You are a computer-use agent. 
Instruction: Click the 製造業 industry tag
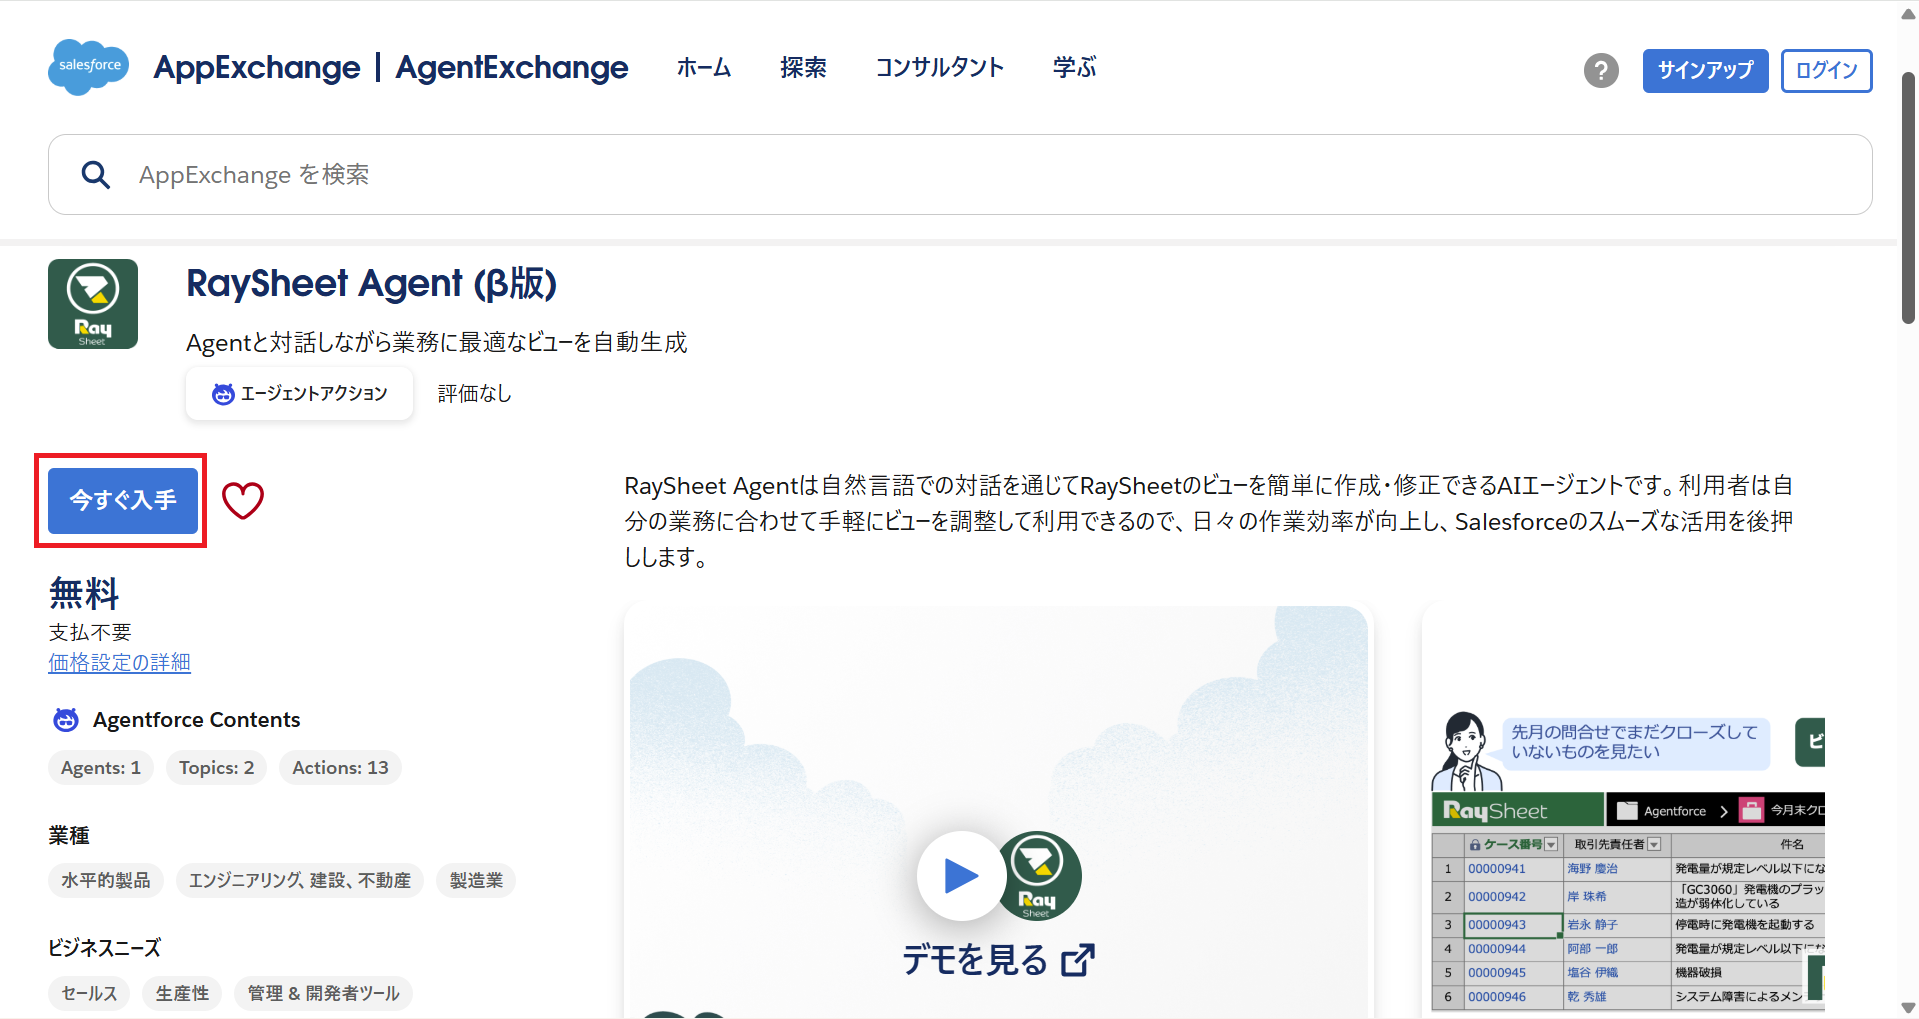click(476, 881)
